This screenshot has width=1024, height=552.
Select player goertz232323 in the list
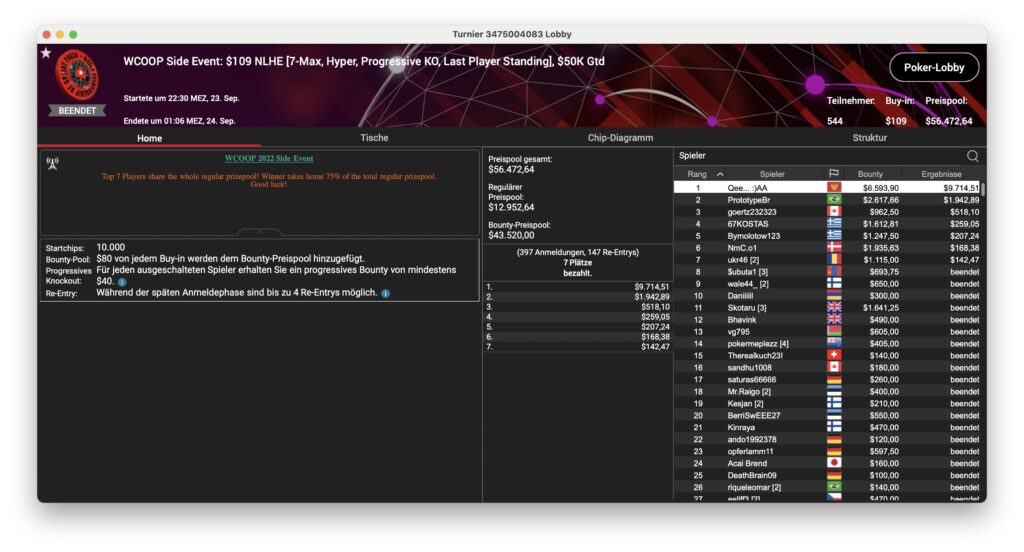pyautogui.click(x=752, y=212)
